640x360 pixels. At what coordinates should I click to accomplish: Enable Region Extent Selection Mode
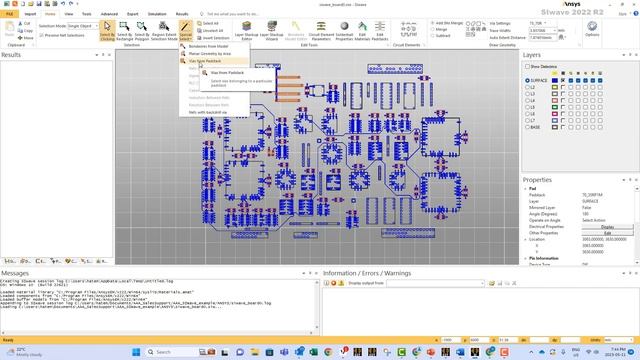[x=164, y=31]
